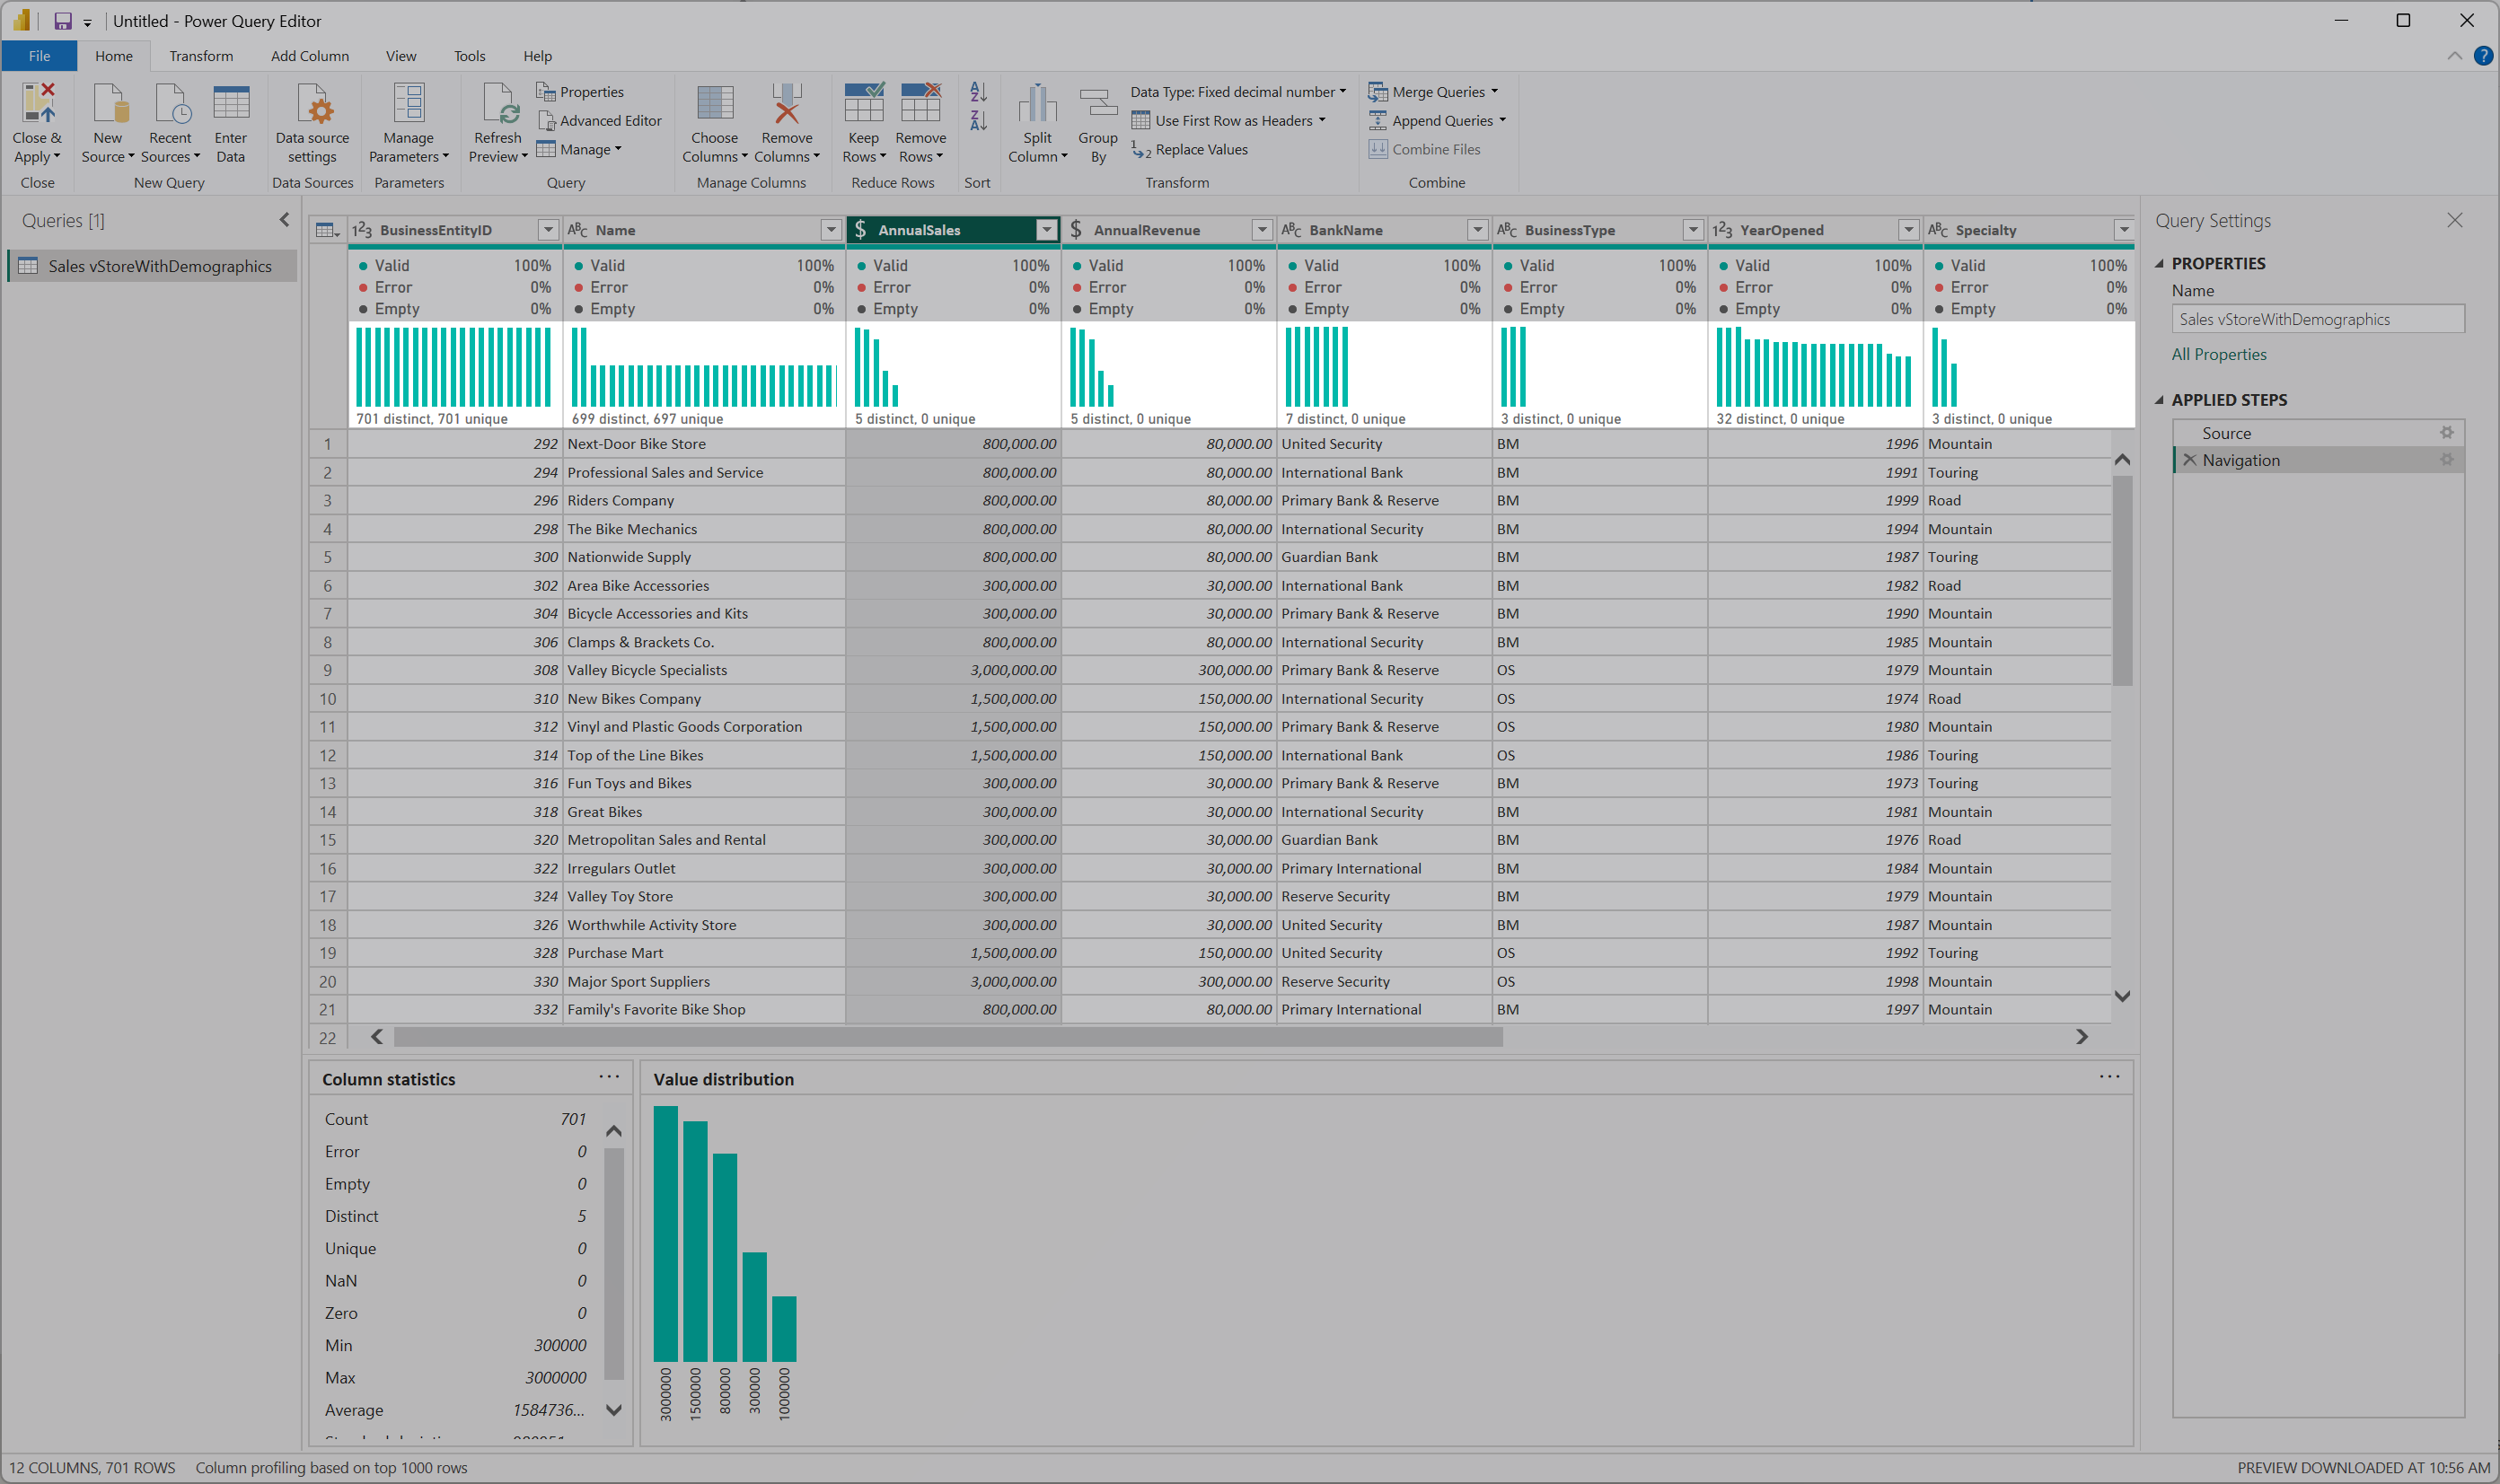
Task: Open the Enter Data tool
Action: click(230, 105)
